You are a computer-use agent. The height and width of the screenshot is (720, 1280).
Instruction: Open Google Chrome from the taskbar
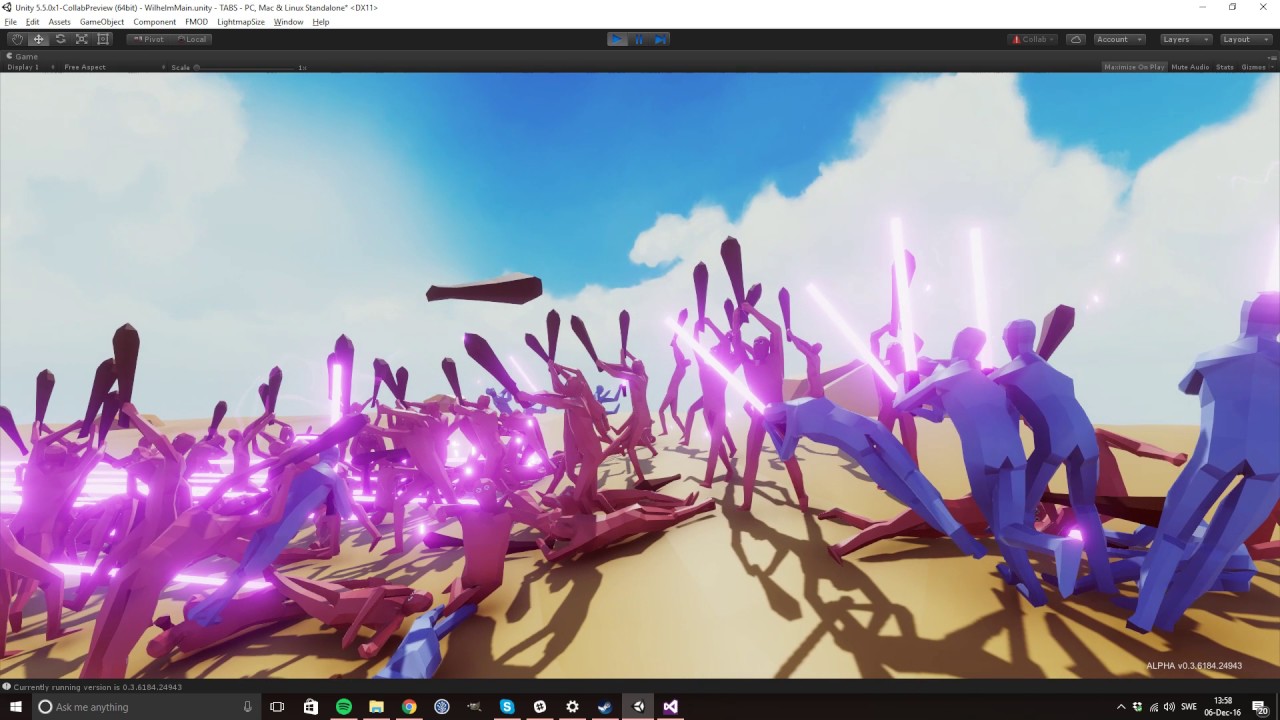coord(409,706)
